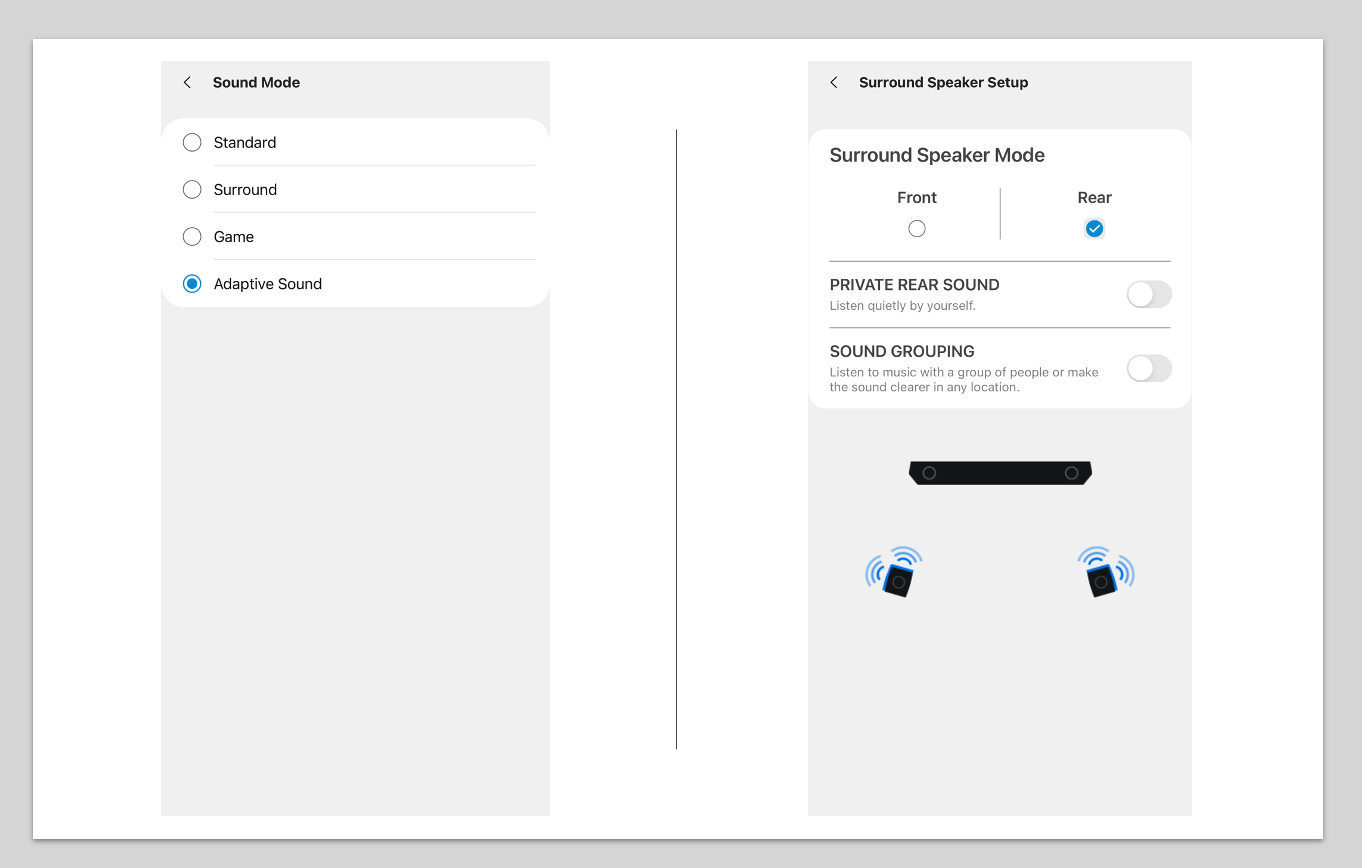
Task: Choose the Front surround speaker radio button
Action: [x=917, y=229]
